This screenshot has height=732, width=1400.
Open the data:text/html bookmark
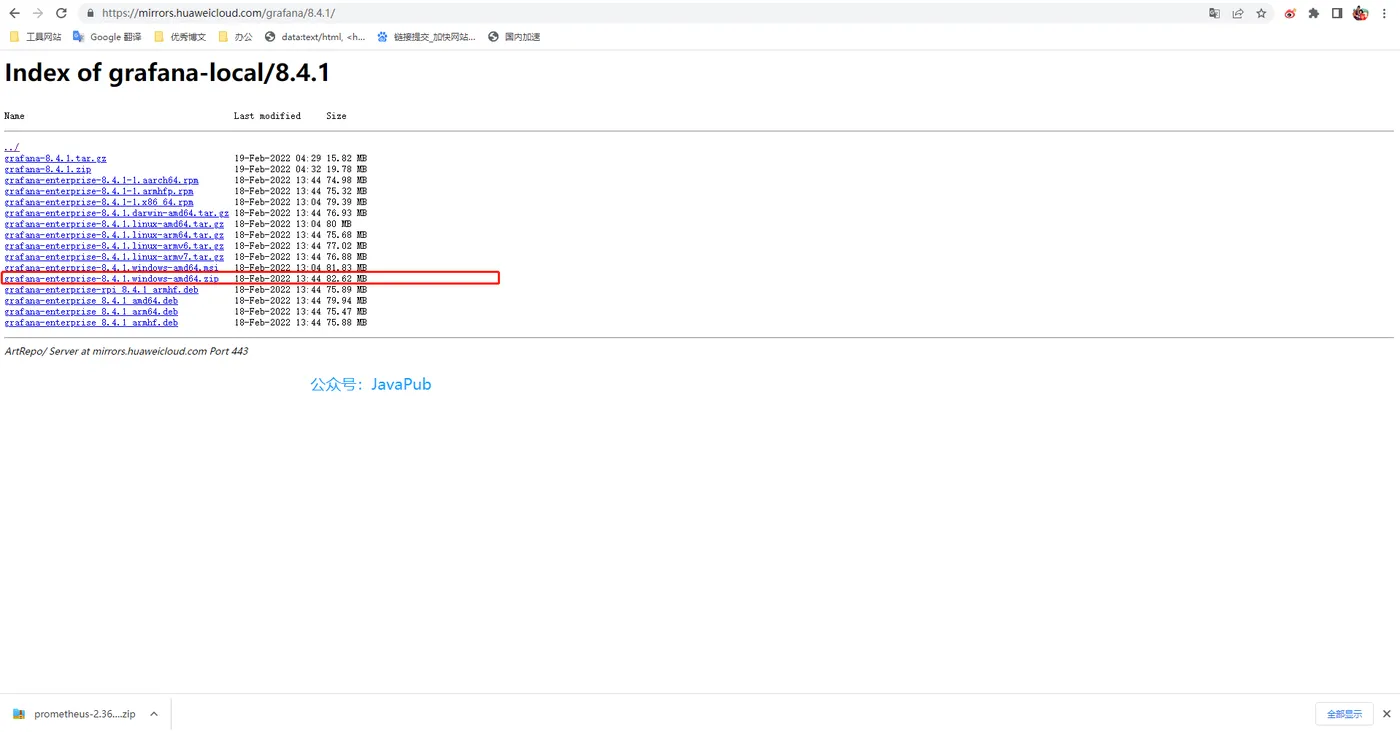coord(315,37)
